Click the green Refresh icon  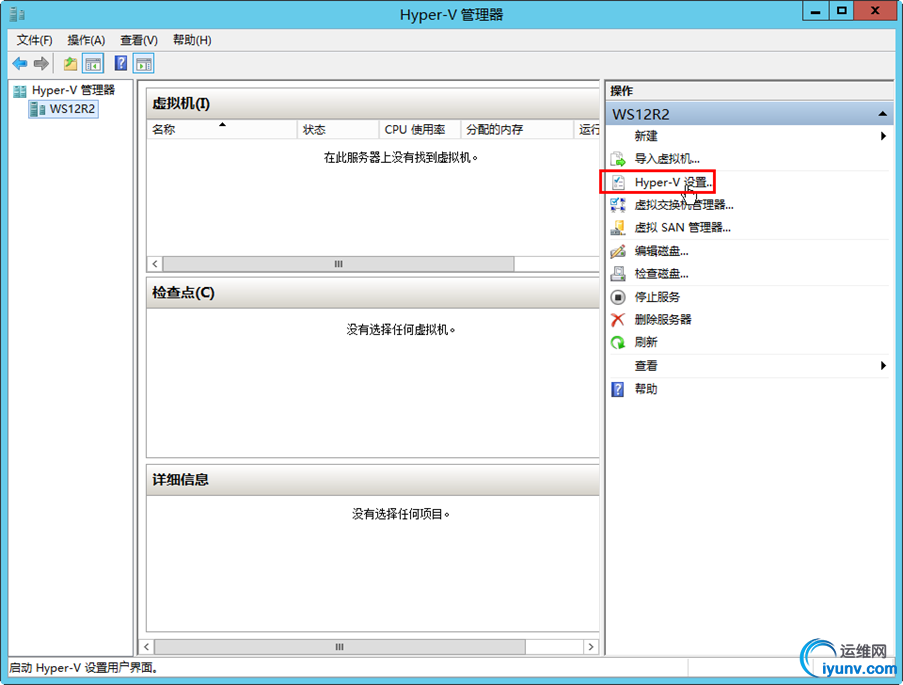pyautogui.click(x=618, y=342)
